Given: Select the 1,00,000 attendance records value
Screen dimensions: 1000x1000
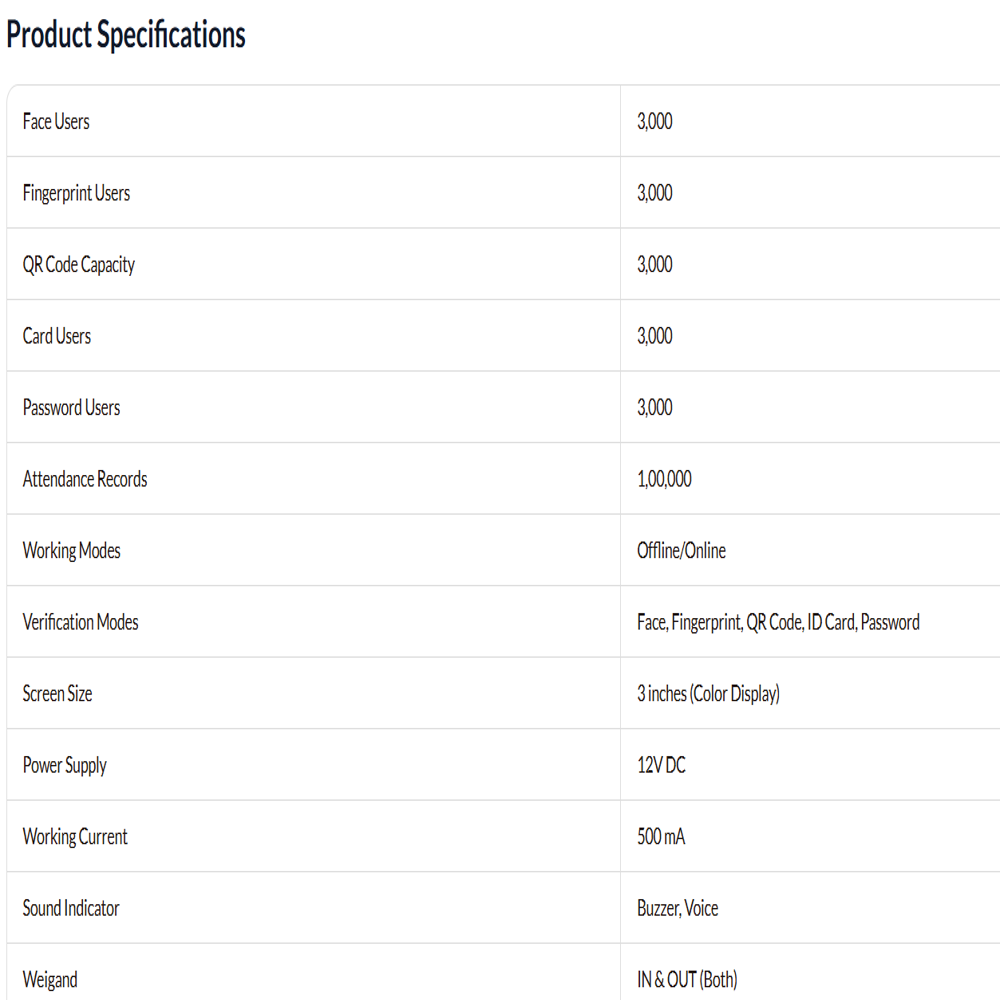Looking at the screenshot, I should (x=664, y=478).
